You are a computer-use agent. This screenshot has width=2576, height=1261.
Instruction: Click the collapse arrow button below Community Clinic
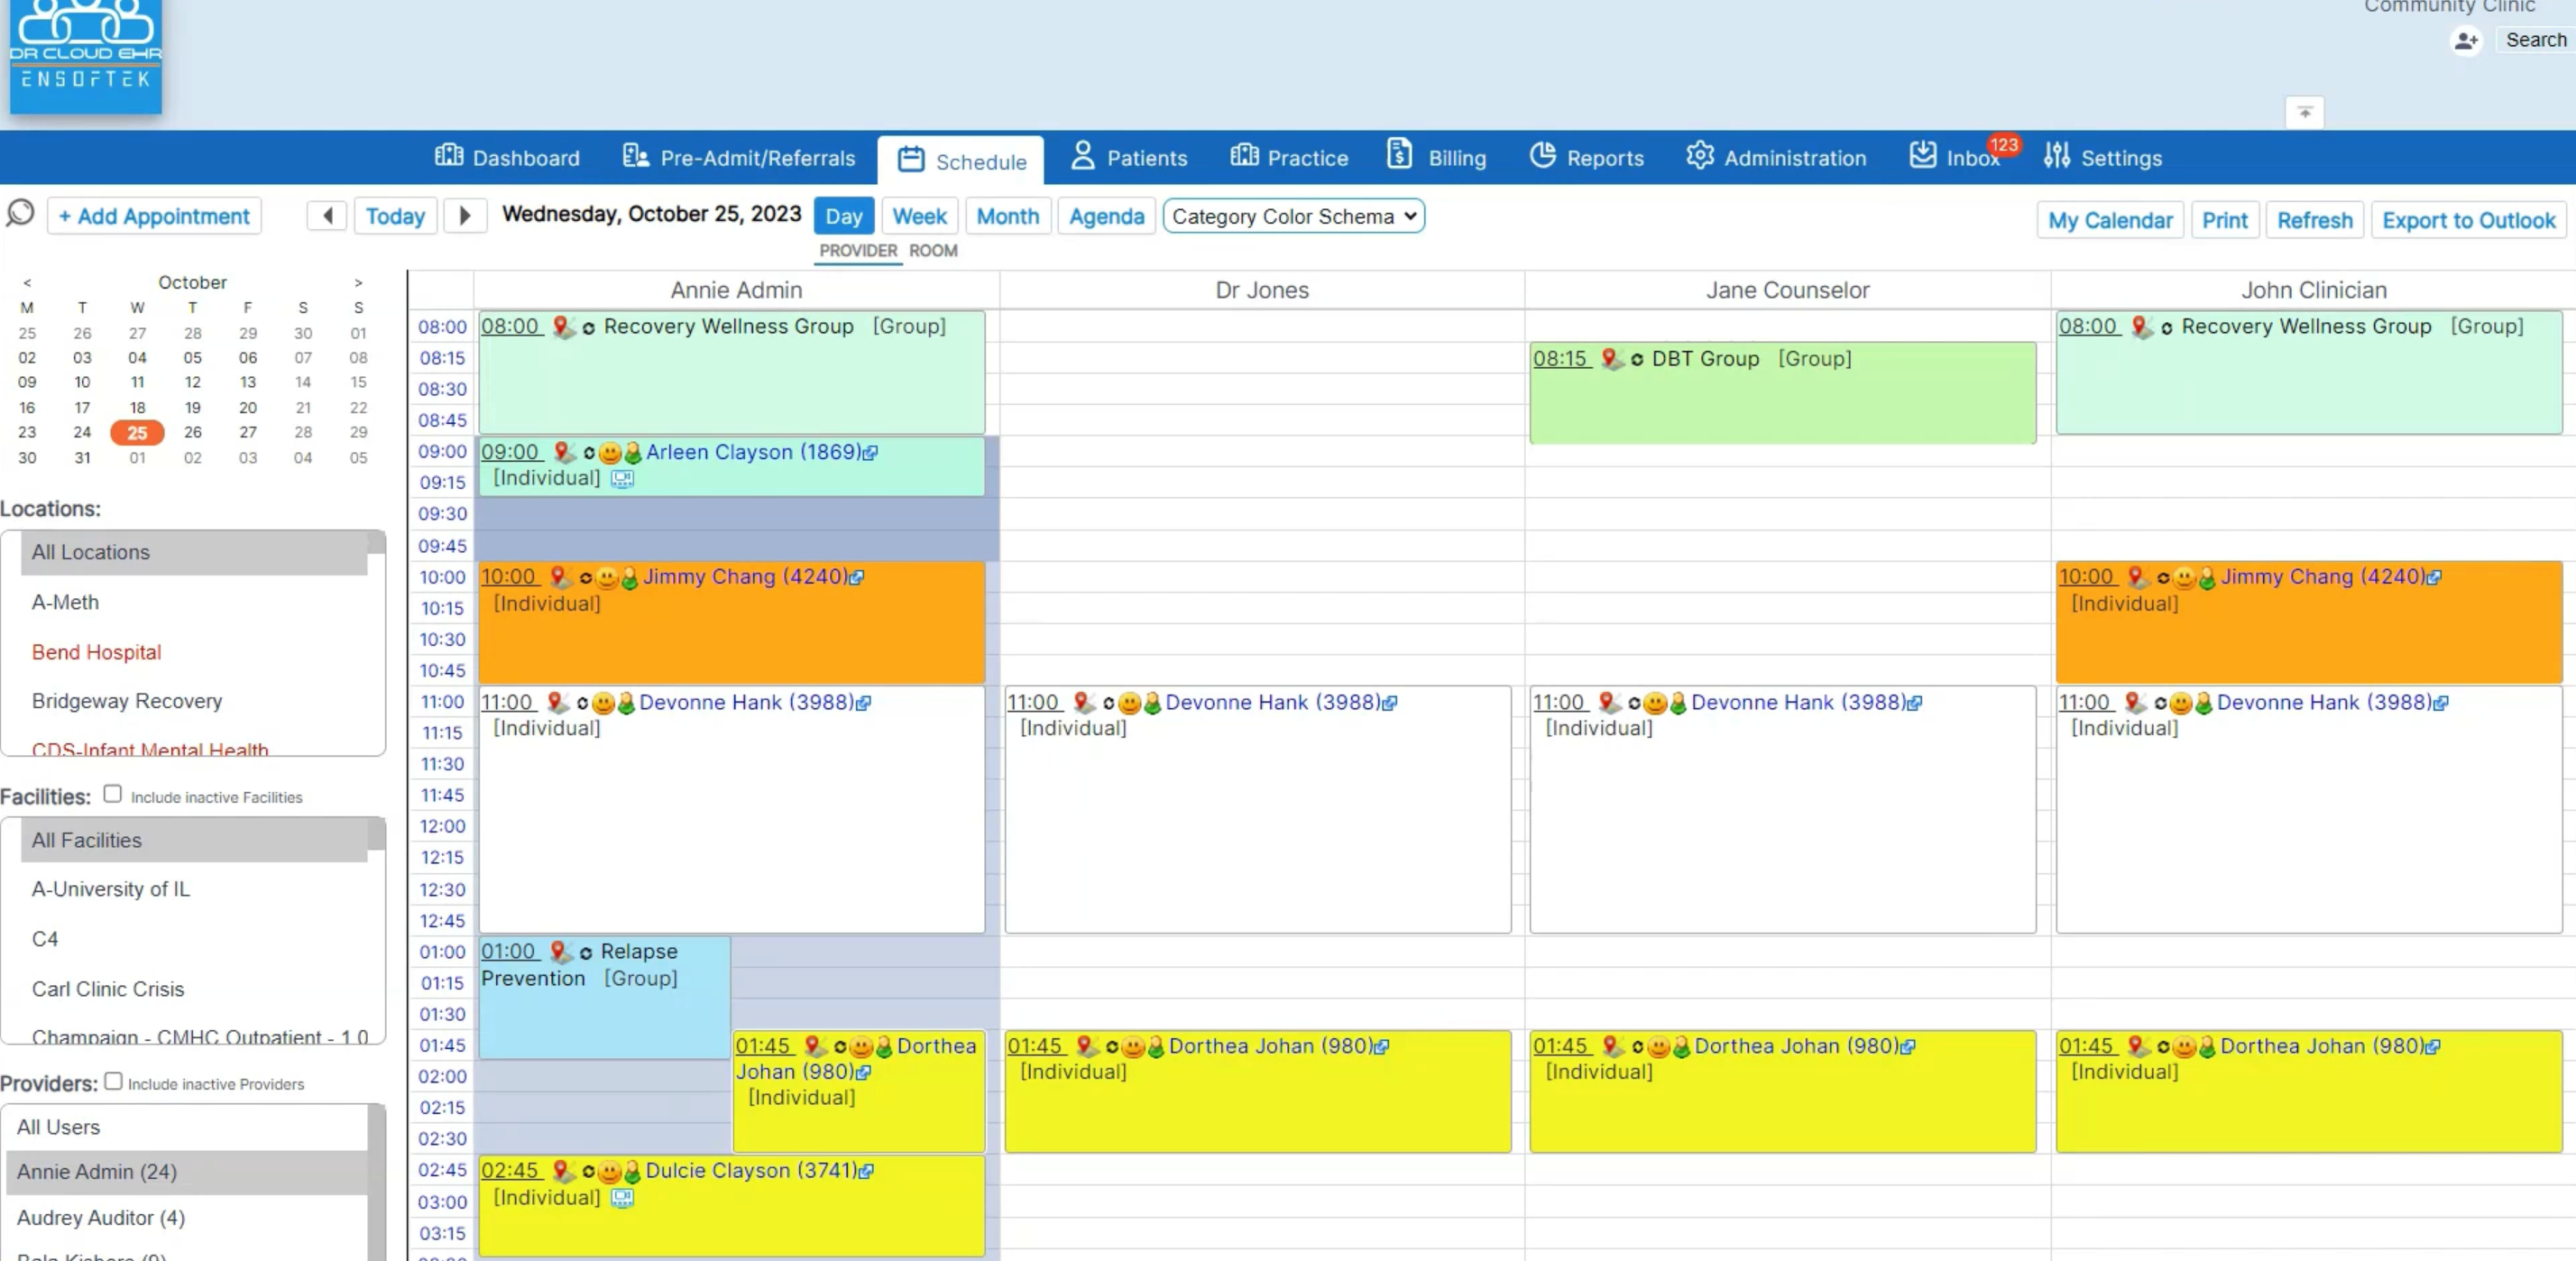pyautogui.click(x=2305, y=112)
